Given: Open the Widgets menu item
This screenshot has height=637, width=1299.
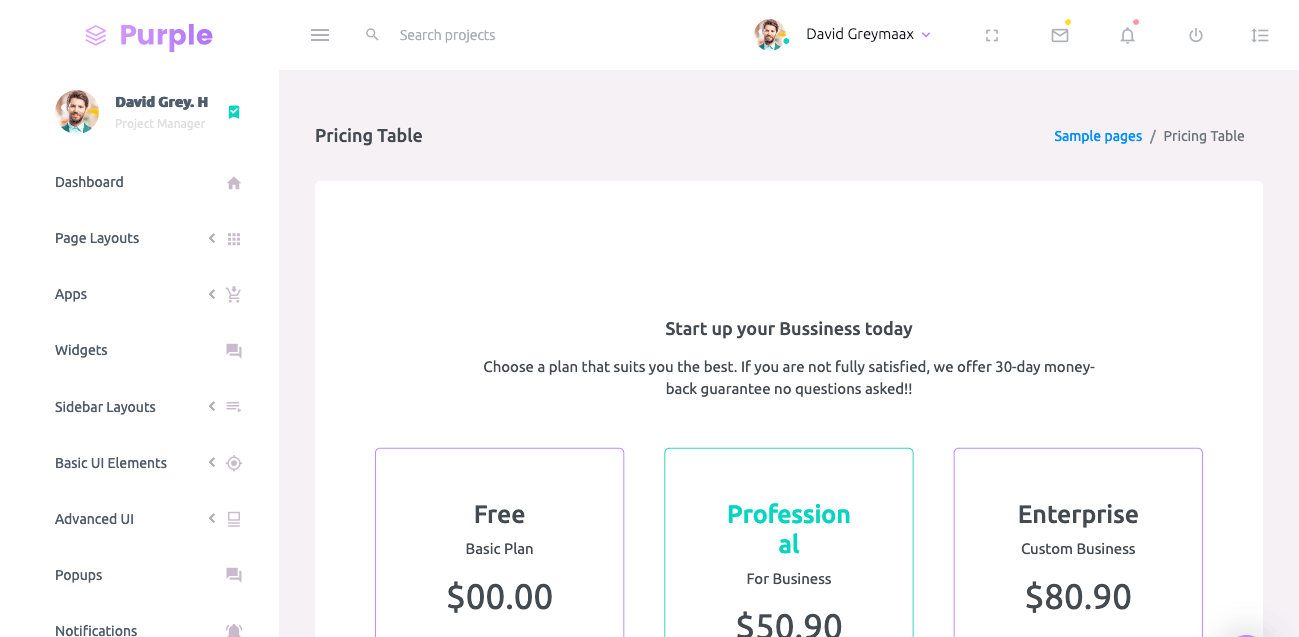Looking at the screenshot, I should tap(81, 350).
